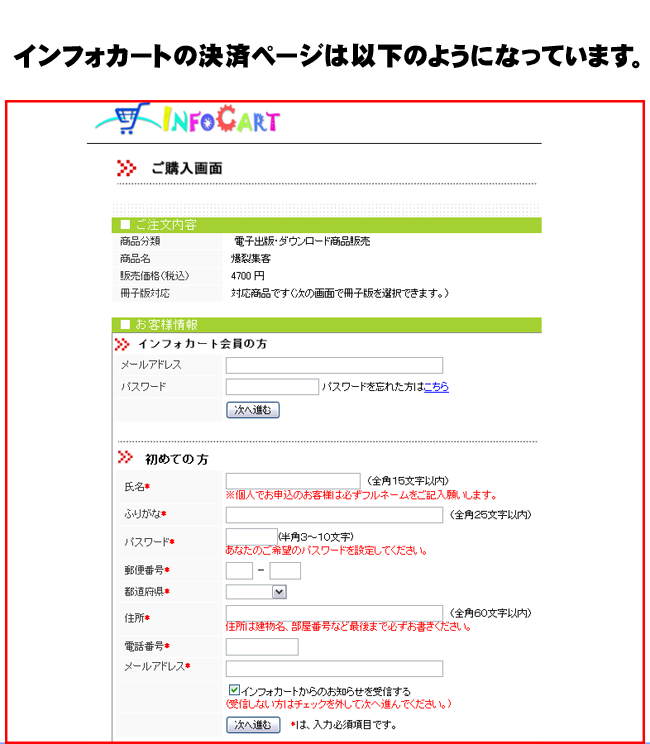Click the (半角3〜10文字) hint text
The height and width of the screenshot is (744, 650).
pyautogui.click(x=316, y=537)
